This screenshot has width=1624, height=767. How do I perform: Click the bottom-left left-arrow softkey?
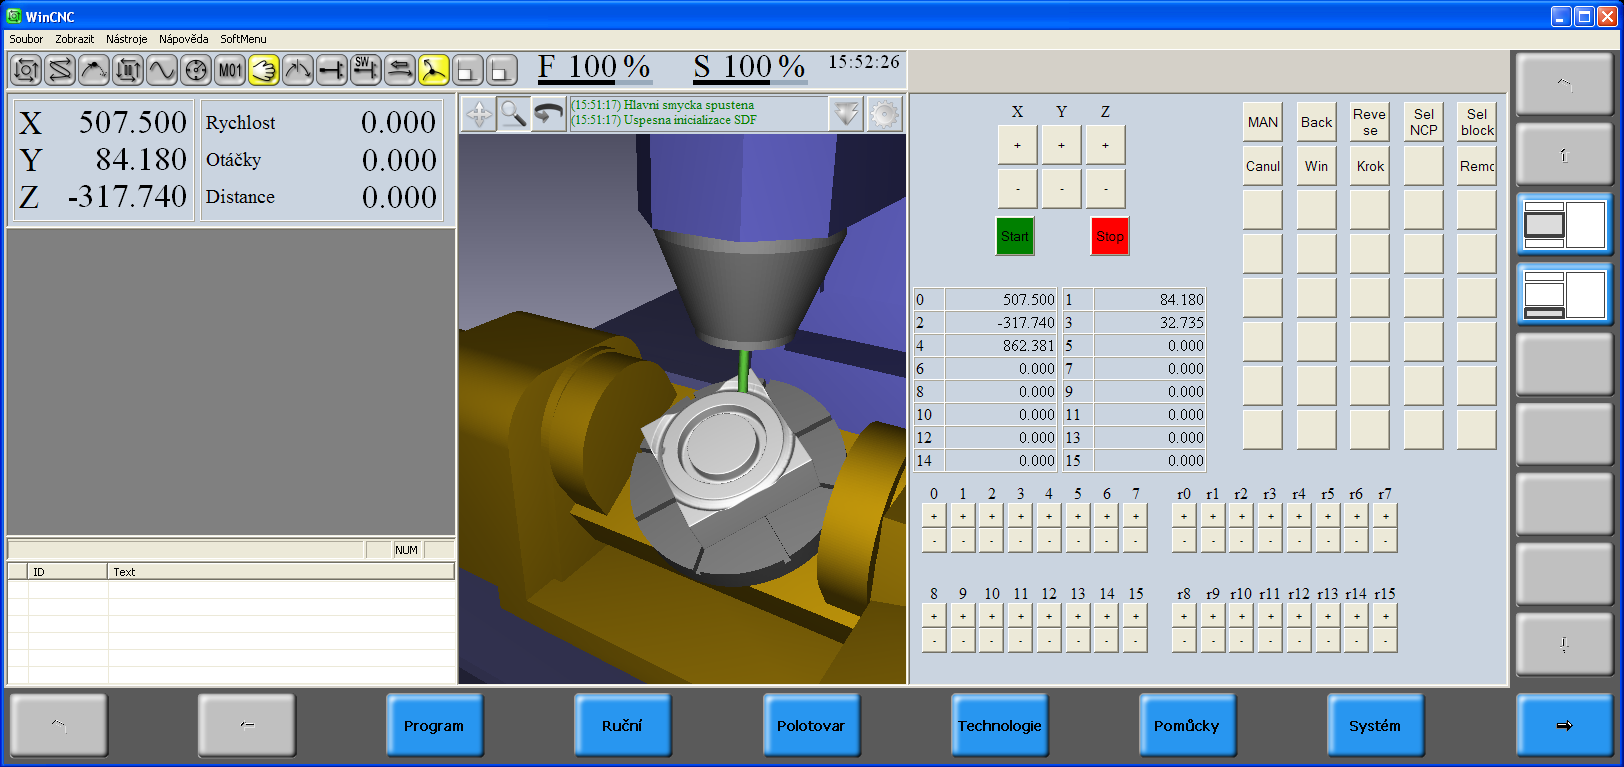[x=246, y=725]
